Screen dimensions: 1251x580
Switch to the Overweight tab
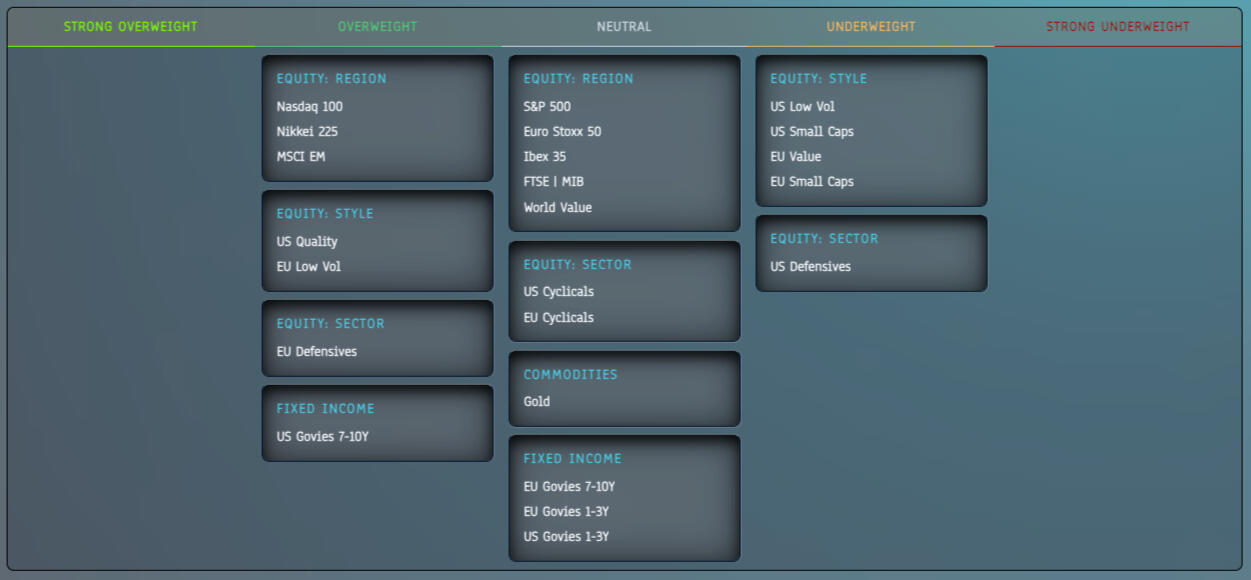coord(378,27)
